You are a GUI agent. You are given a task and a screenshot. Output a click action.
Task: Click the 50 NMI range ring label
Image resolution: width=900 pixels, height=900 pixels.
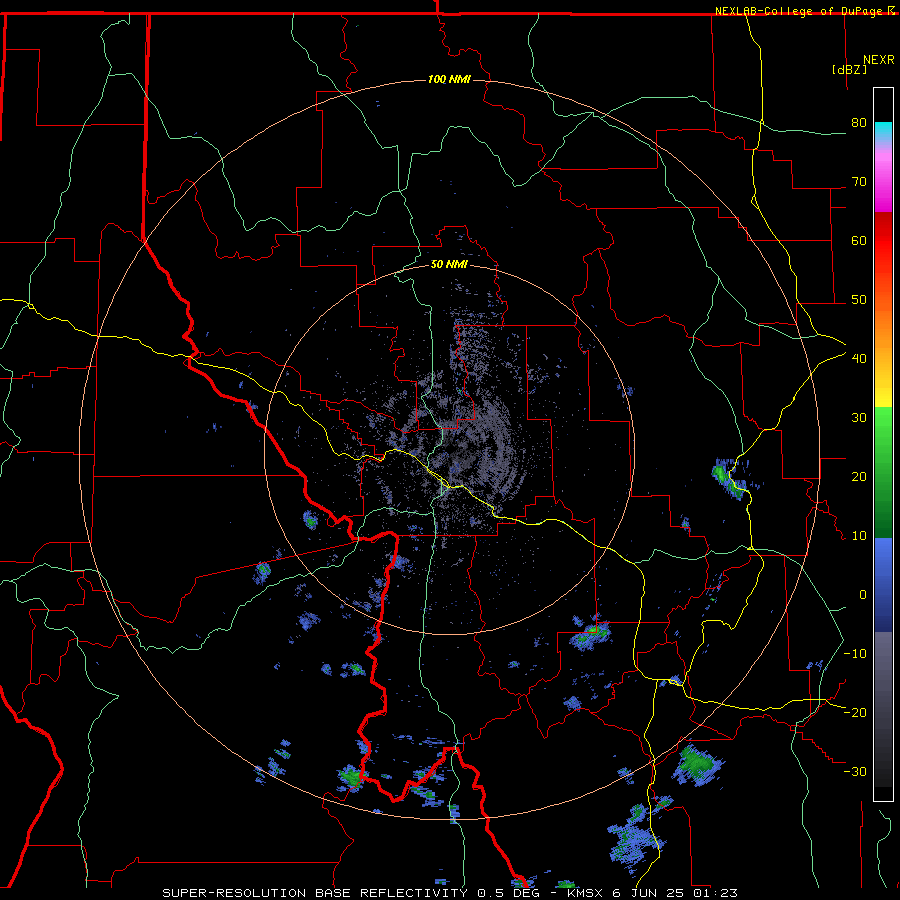[449, 265]
